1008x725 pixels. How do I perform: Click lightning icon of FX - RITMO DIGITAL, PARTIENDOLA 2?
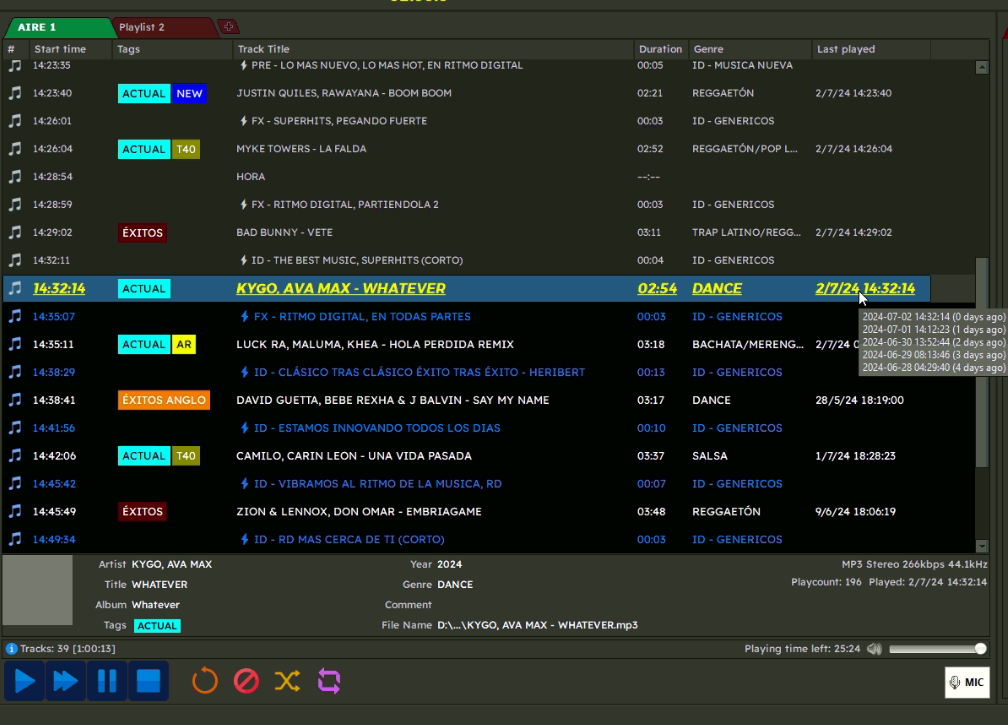coord(244,204)
